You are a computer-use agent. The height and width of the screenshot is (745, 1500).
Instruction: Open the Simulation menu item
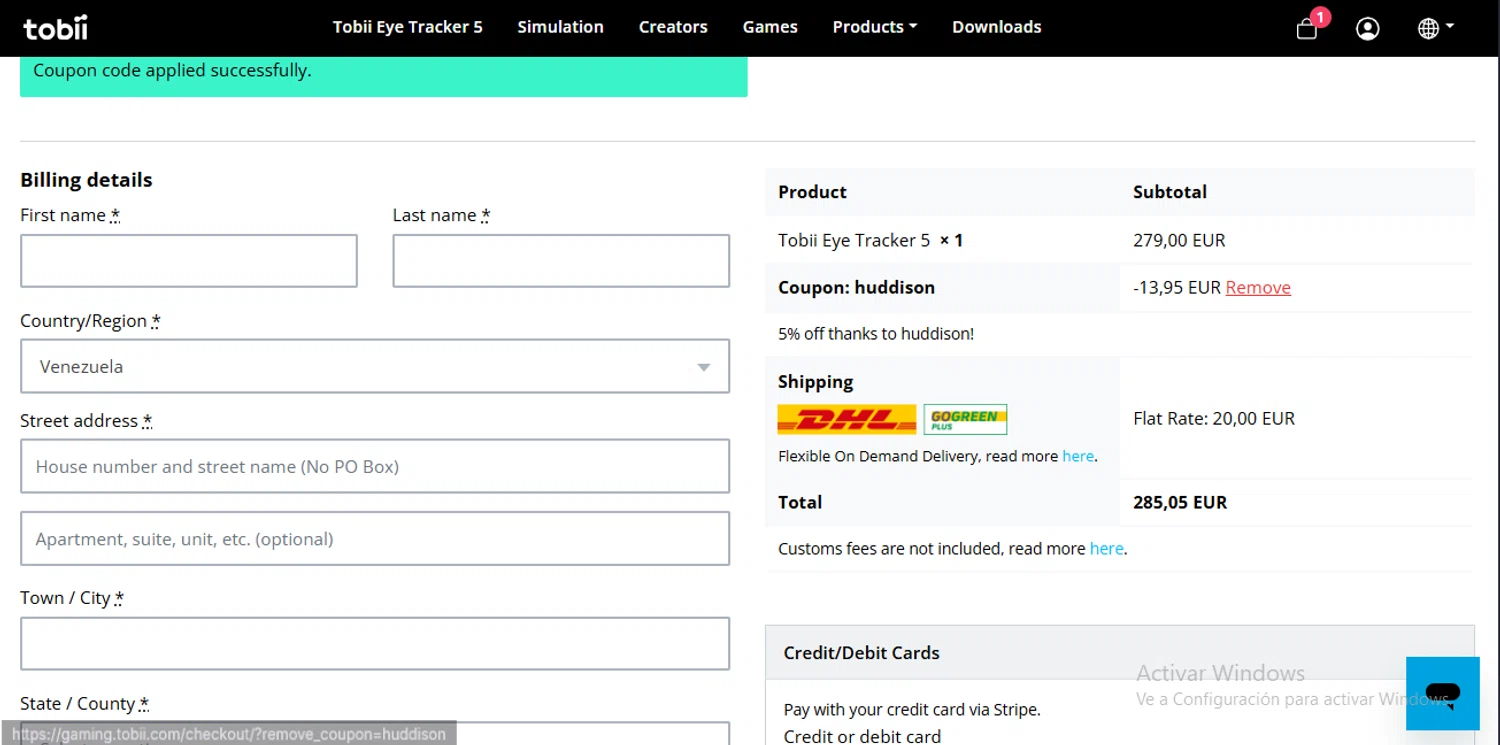pyautogui.click(x=560, y=27)
